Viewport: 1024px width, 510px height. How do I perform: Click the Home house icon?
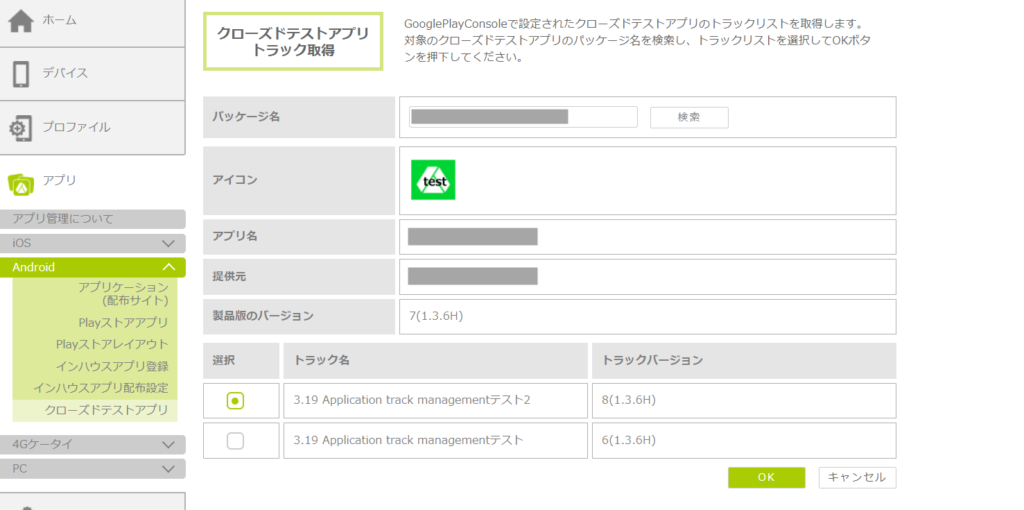(20, 21)
